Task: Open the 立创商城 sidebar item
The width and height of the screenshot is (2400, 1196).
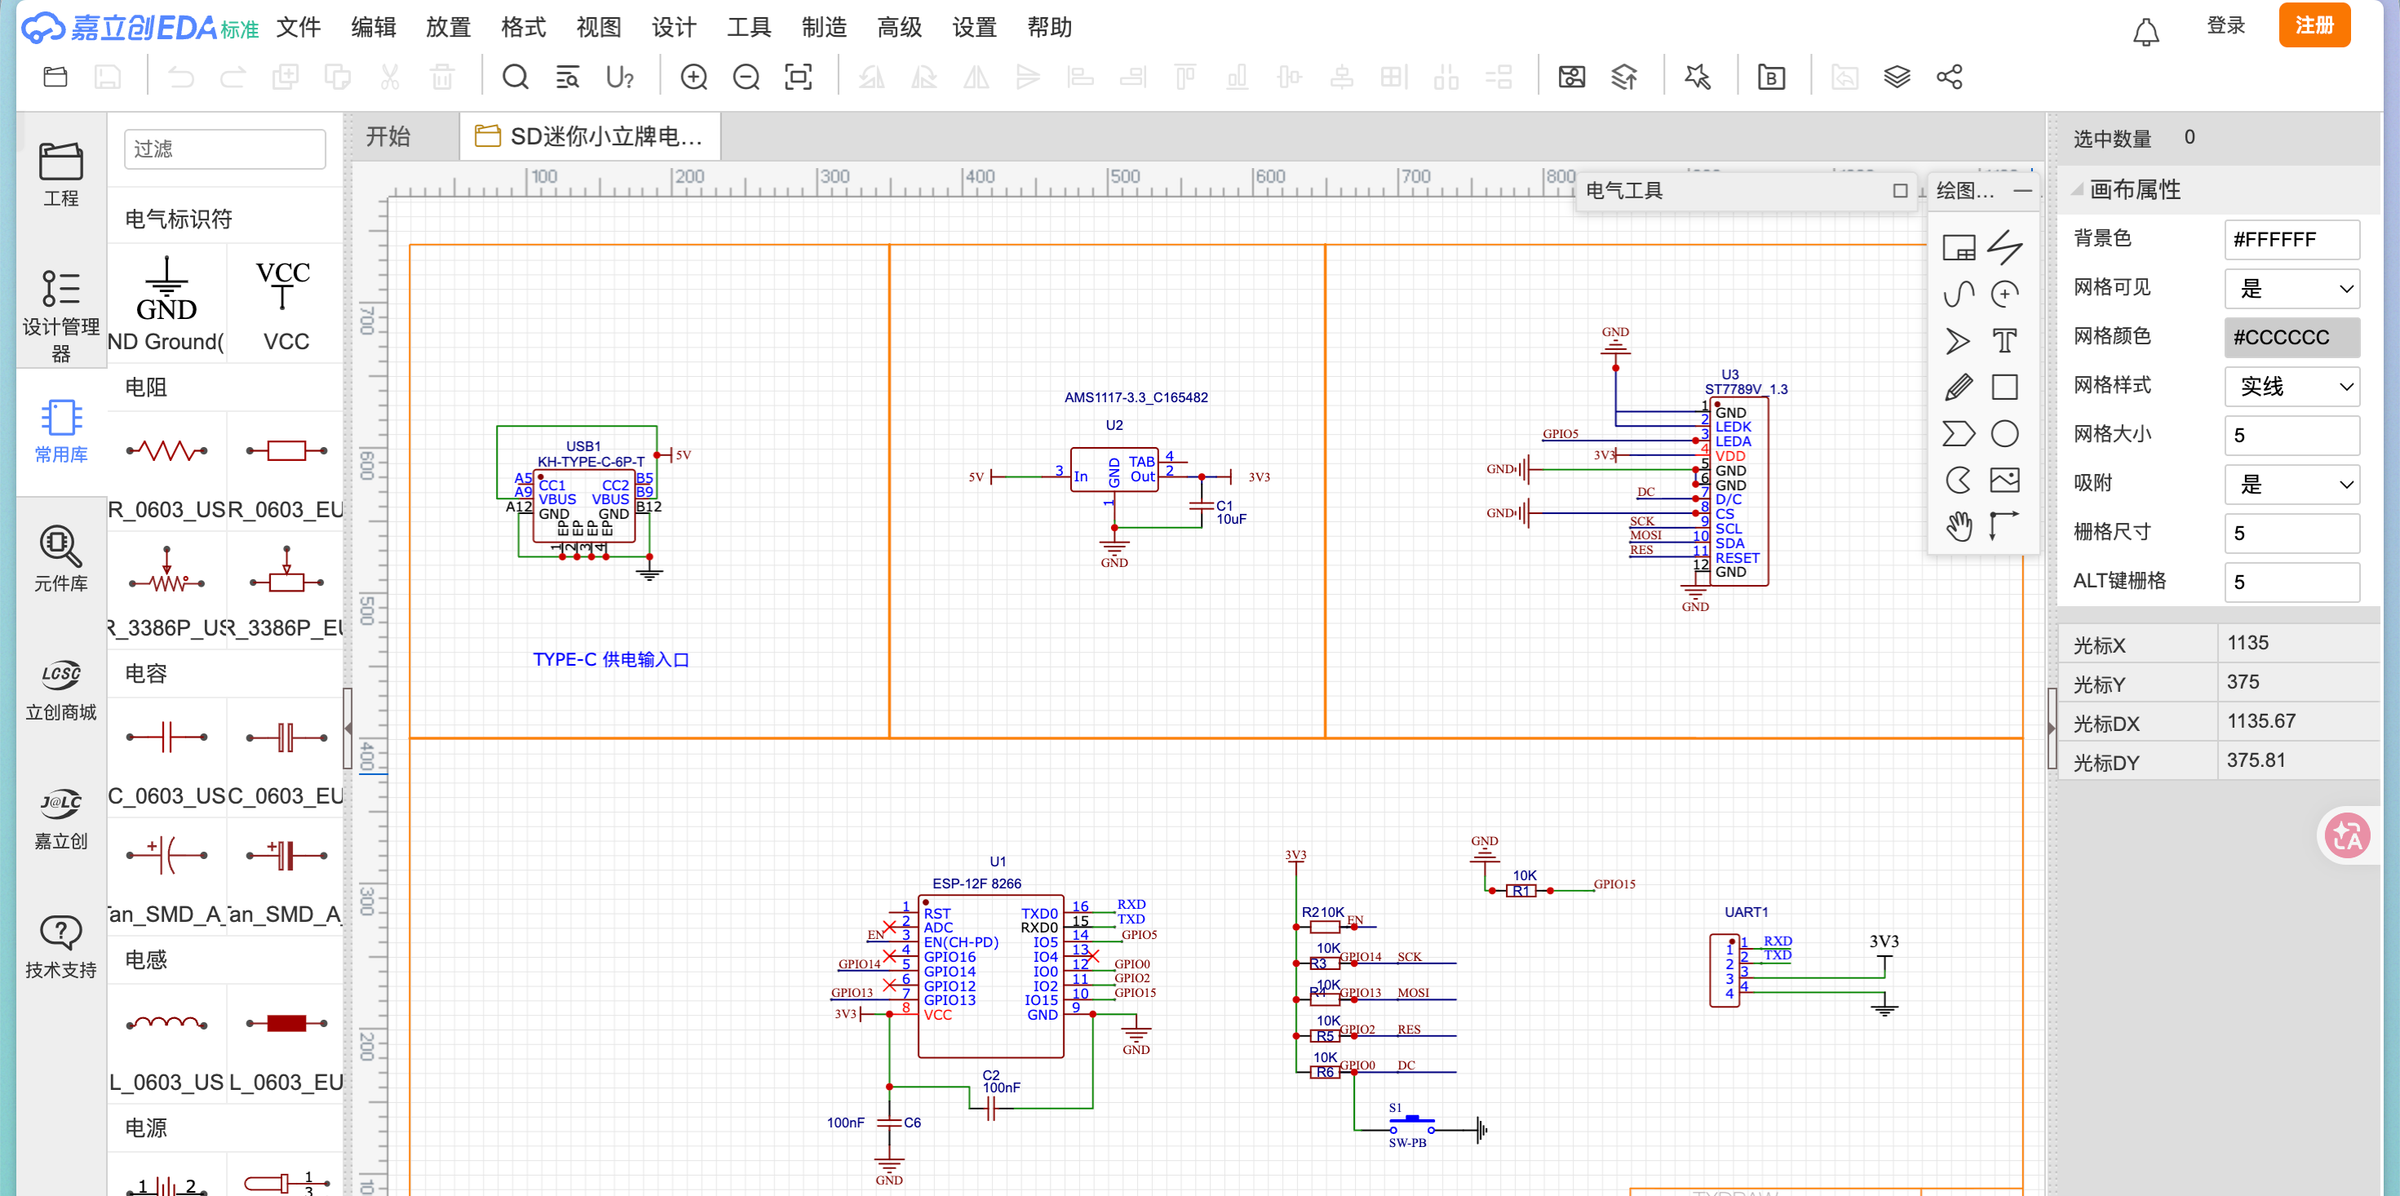Action: point(61,689)
